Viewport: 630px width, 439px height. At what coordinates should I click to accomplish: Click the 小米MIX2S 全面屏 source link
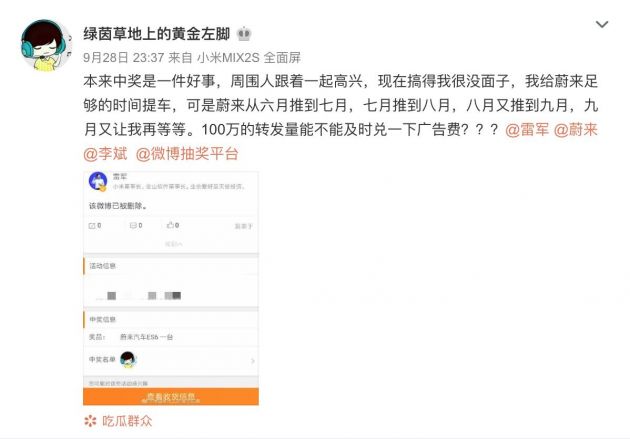[x=249, y=58]
